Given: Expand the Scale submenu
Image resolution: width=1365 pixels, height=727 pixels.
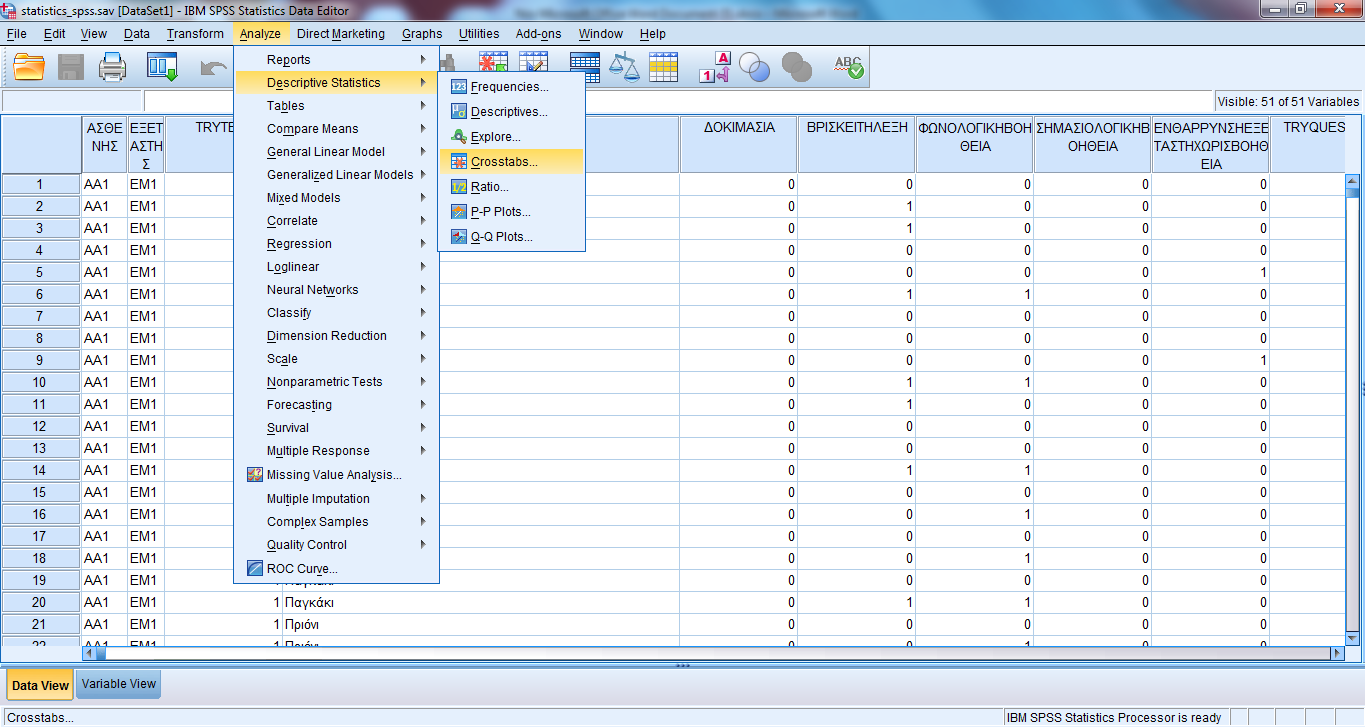Looking at the screenshot, I should pos(336,359).
